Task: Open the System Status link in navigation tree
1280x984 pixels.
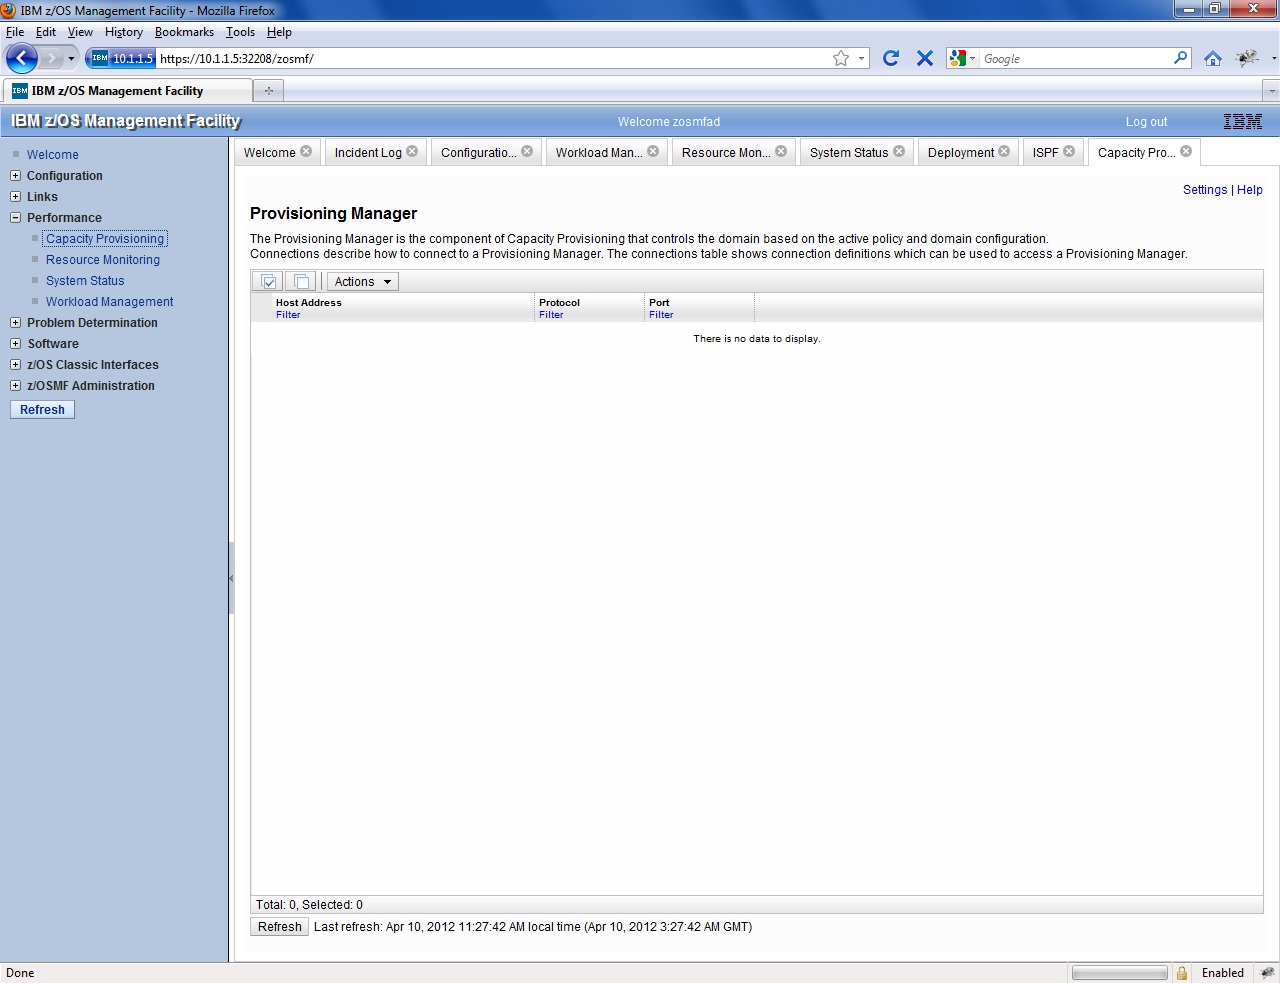Action: (85, 281)
